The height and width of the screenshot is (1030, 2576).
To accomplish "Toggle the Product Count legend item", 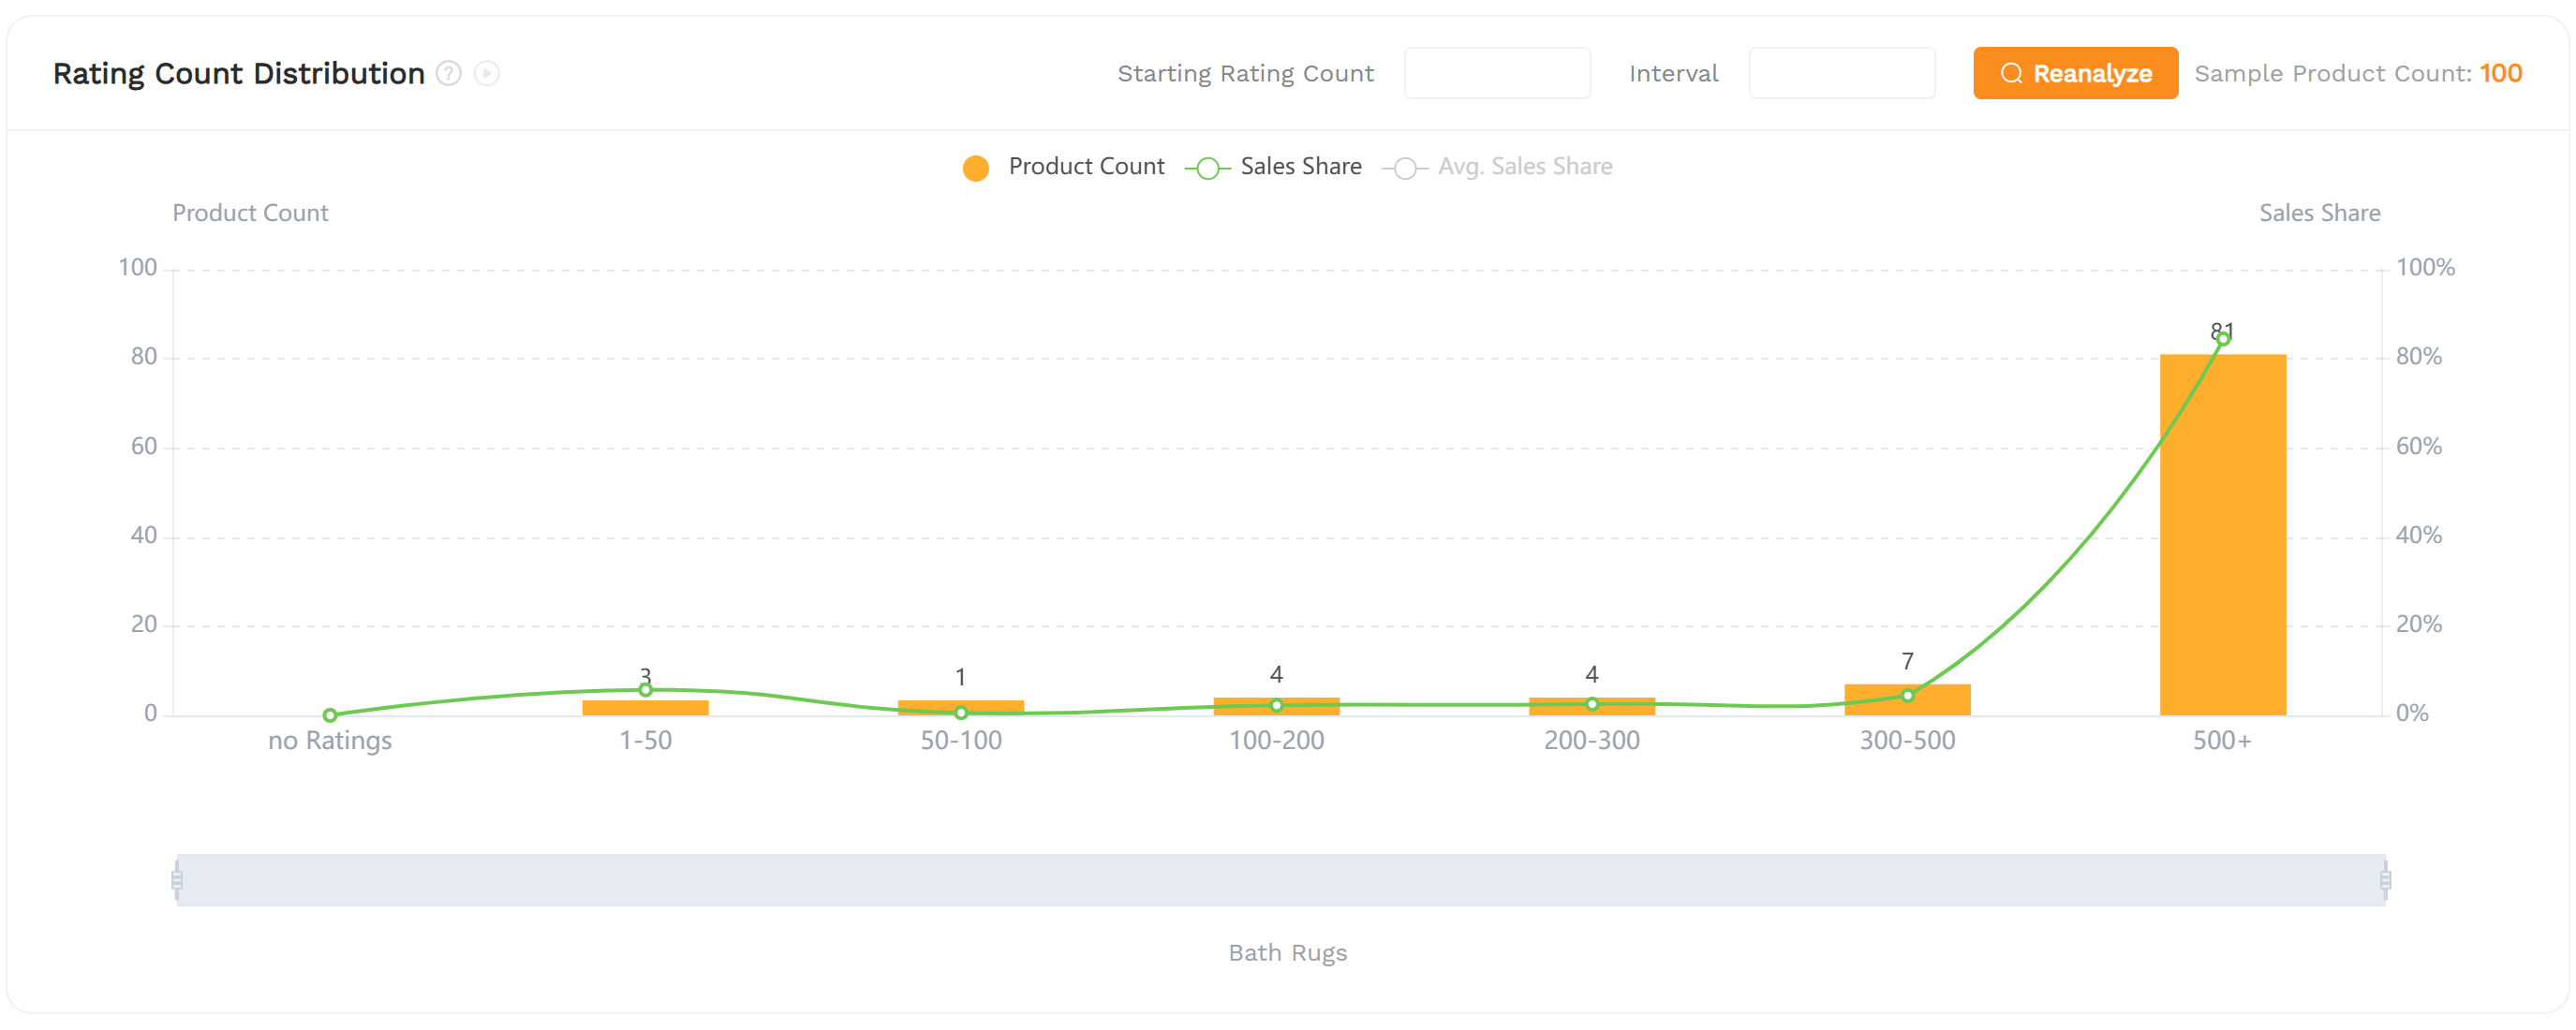I will click(x=1063, y=167).
